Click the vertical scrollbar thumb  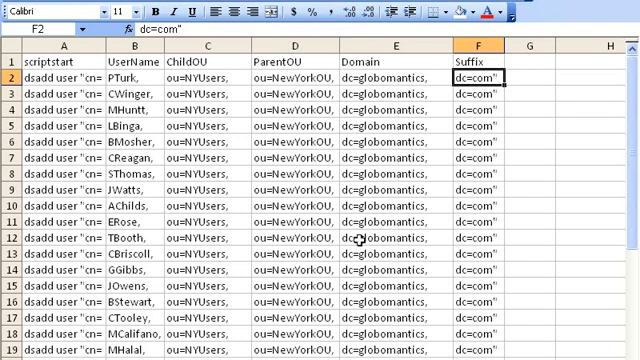click(632, 153)
